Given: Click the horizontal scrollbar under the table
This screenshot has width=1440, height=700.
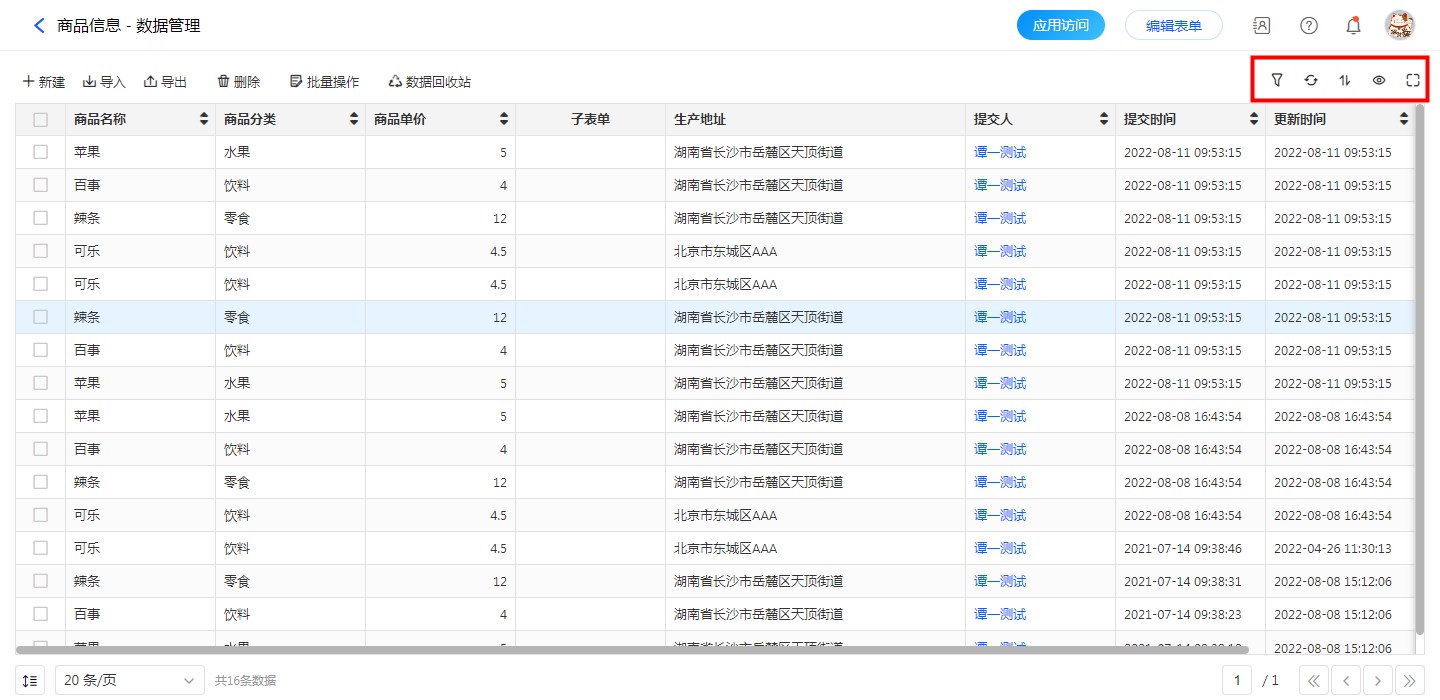Looking at the screenshot, I should coord(700,650).
